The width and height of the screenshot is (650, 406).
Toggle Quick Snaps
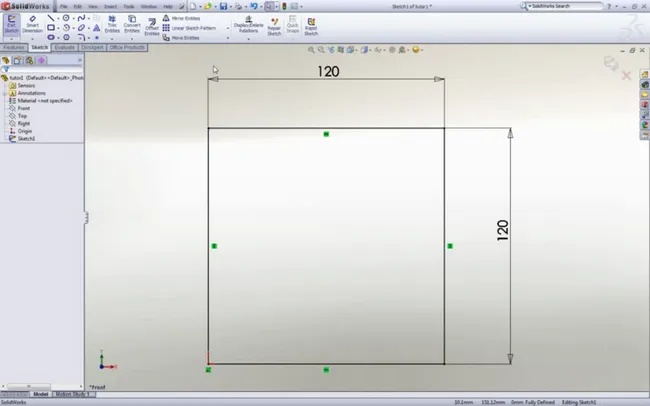(293, 25)
